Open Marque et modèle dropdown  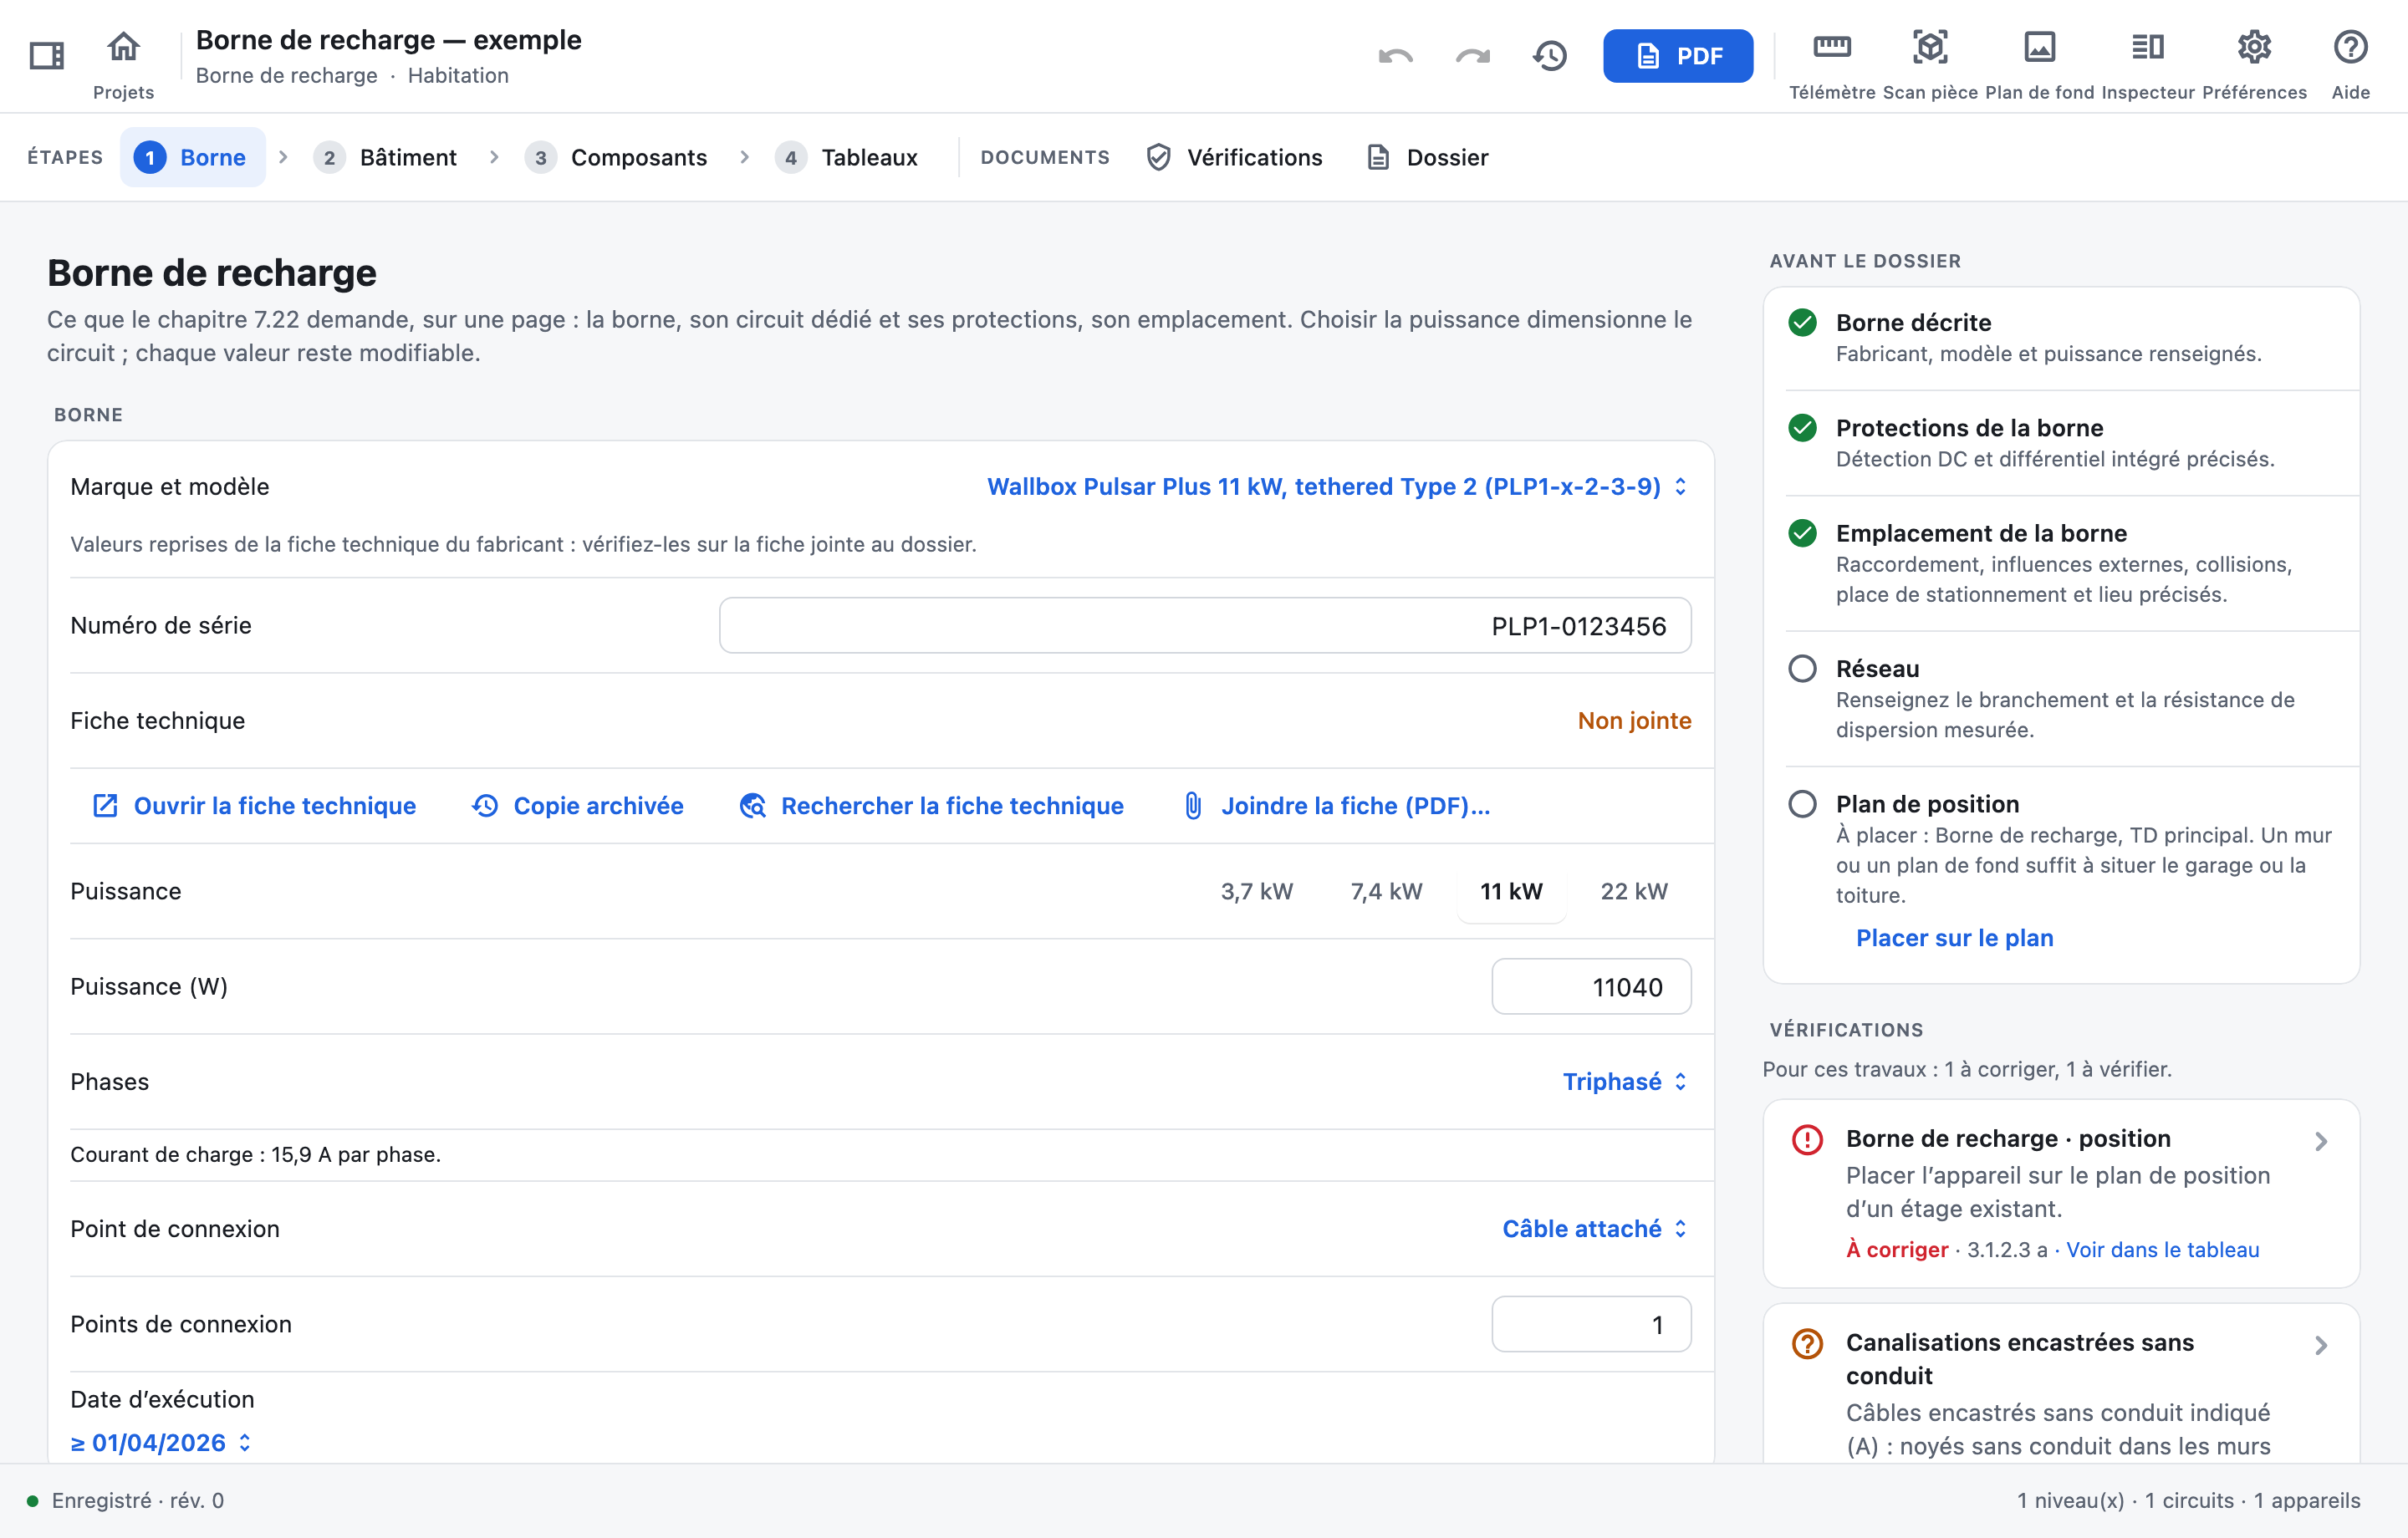coord(1338,486)
